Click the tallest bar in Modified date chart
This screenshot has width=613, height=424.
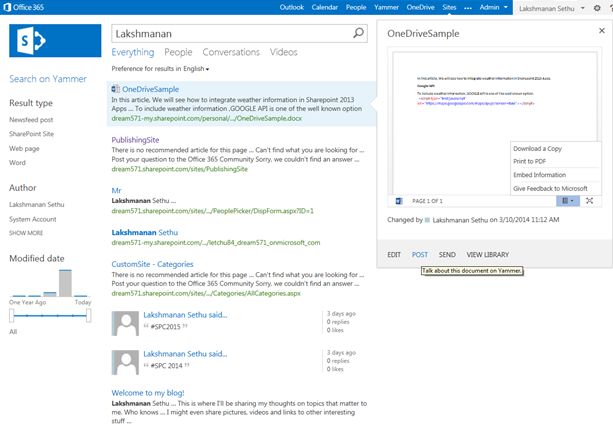(x=65, y=283)
